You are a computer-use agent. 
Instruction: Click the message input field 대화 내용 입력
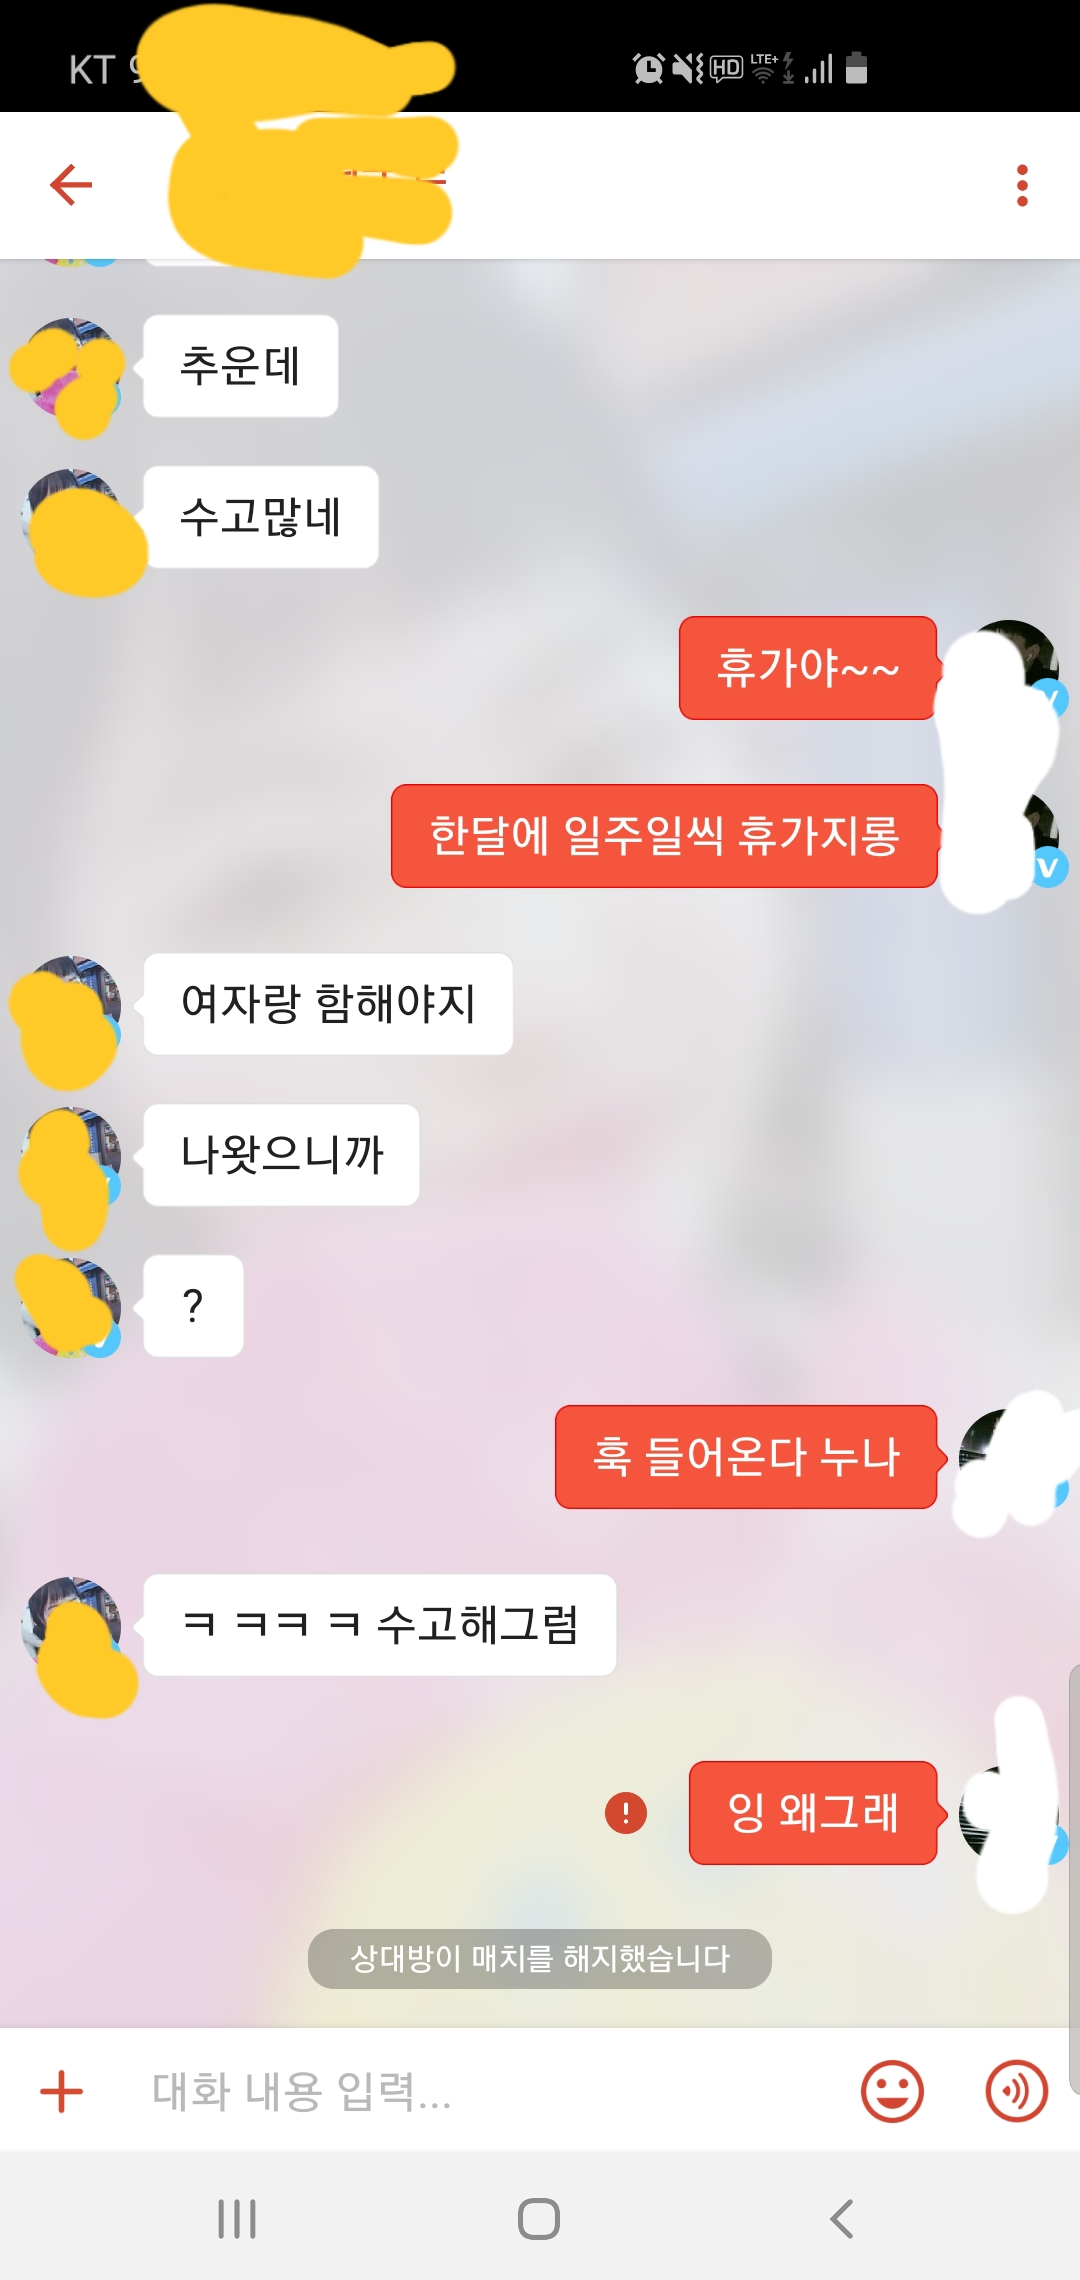480,2091
